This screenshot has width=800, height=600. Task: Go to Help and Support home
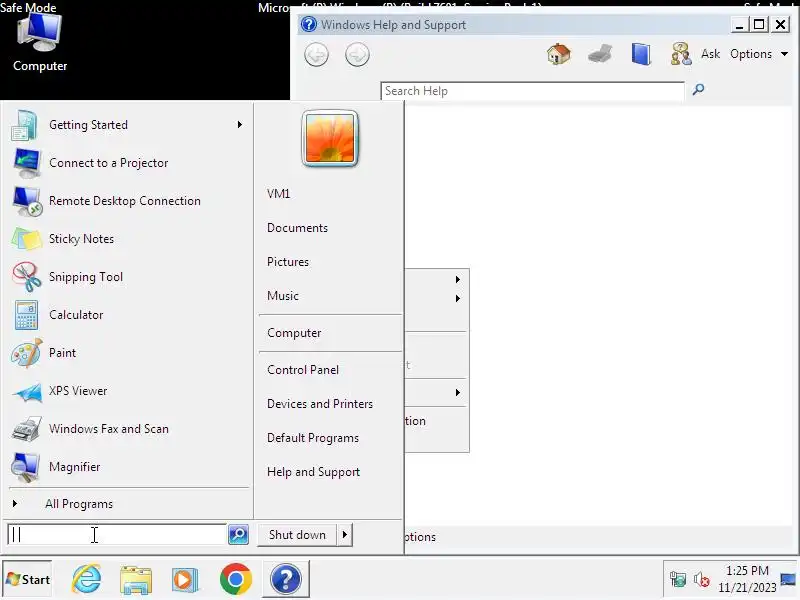tap(559, 54)
